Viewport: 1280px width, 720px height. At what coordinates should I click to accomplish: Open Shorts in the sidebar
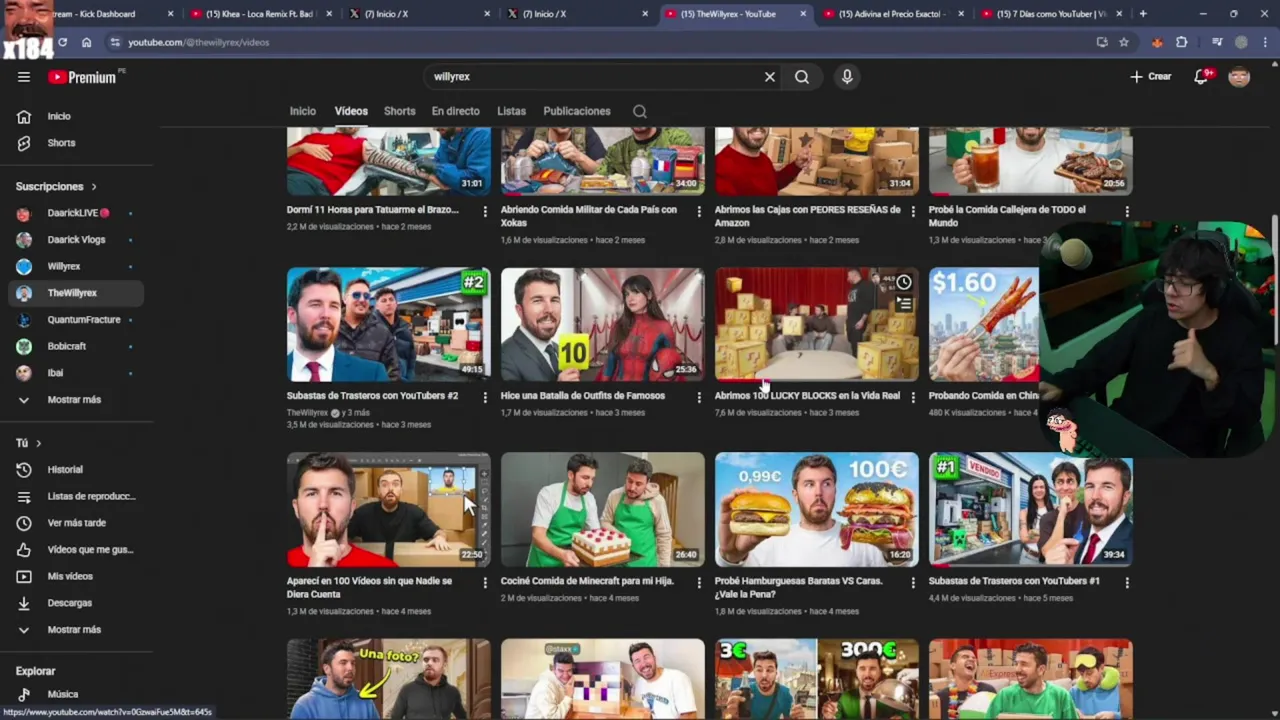click(76, 143)
